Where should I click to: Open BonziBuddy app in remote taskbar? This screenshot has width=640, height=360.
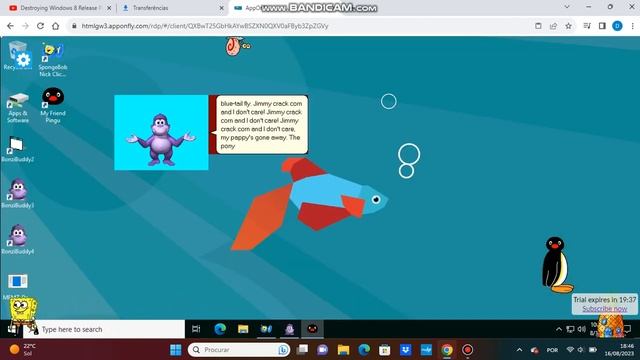289,329
